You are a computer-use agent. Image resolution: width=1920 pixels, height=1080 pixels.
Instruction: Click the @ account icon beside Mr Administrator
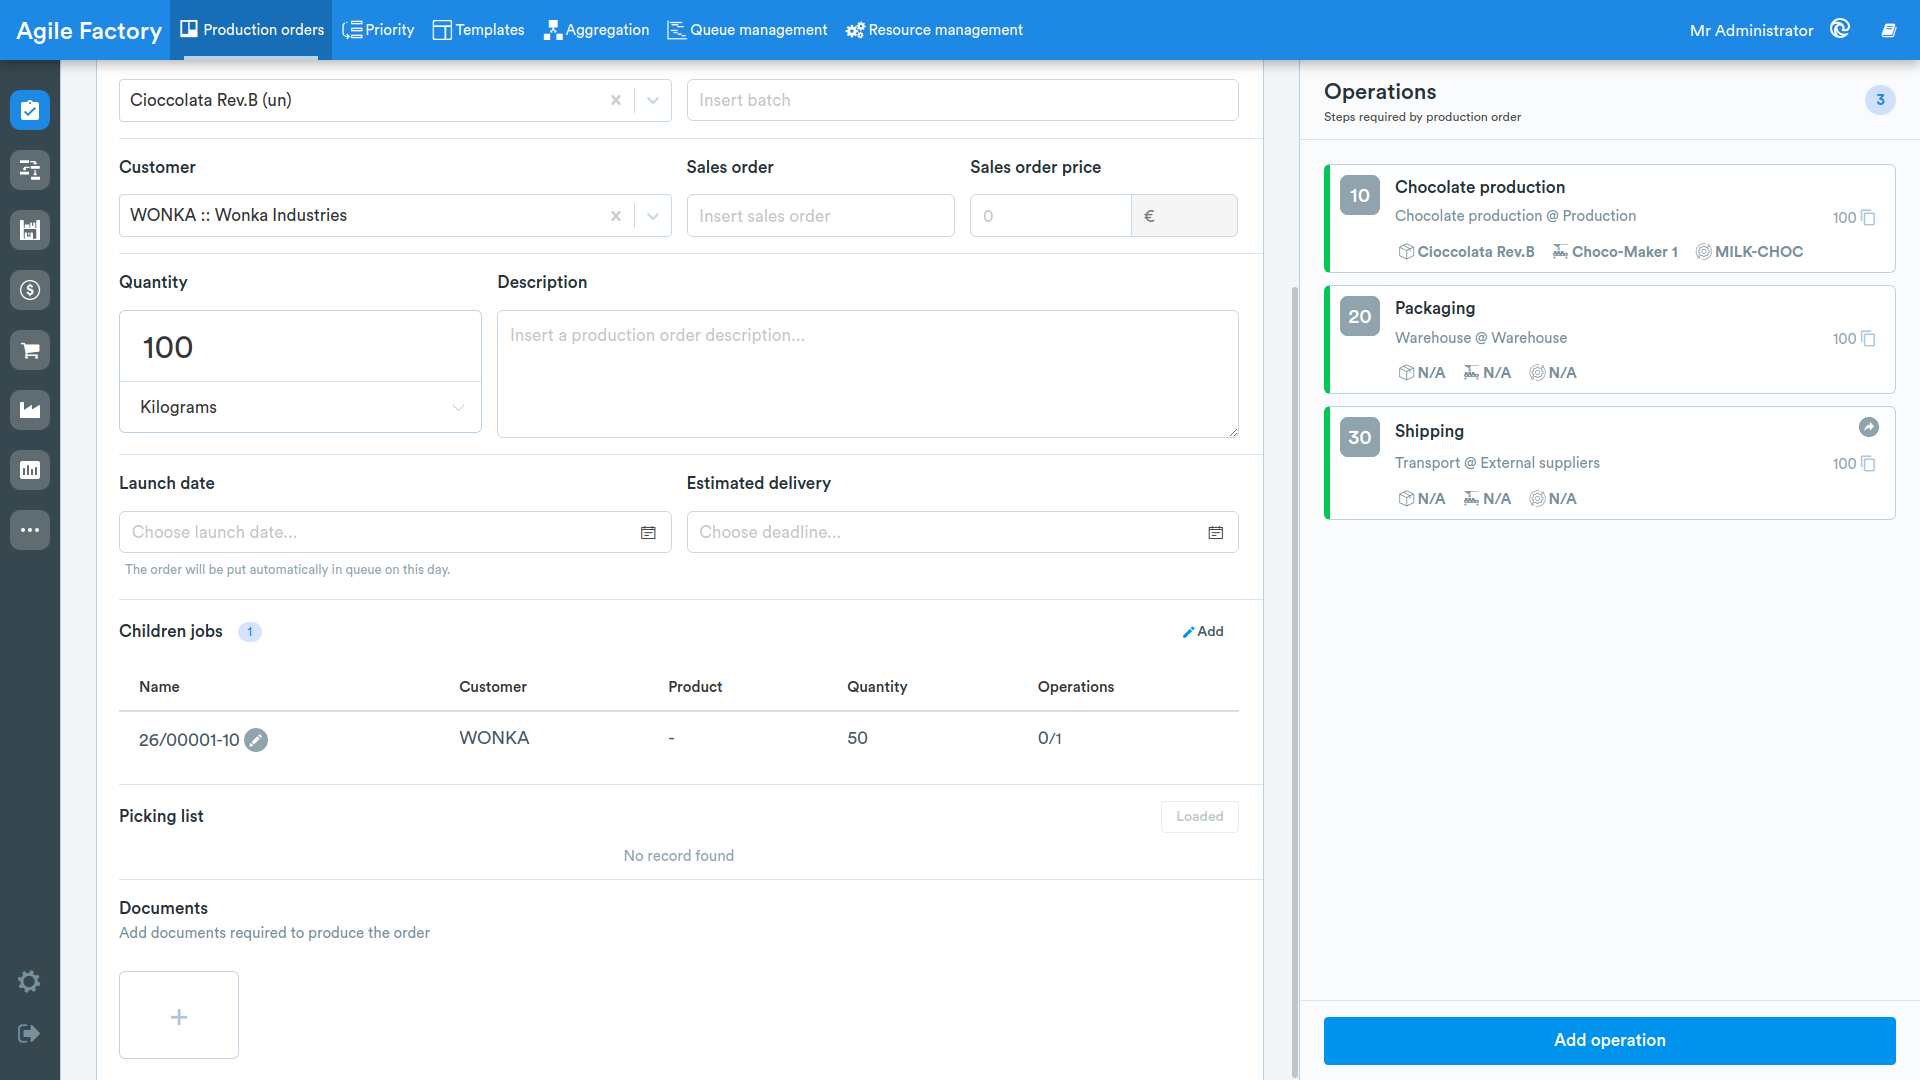point(1840,29)
